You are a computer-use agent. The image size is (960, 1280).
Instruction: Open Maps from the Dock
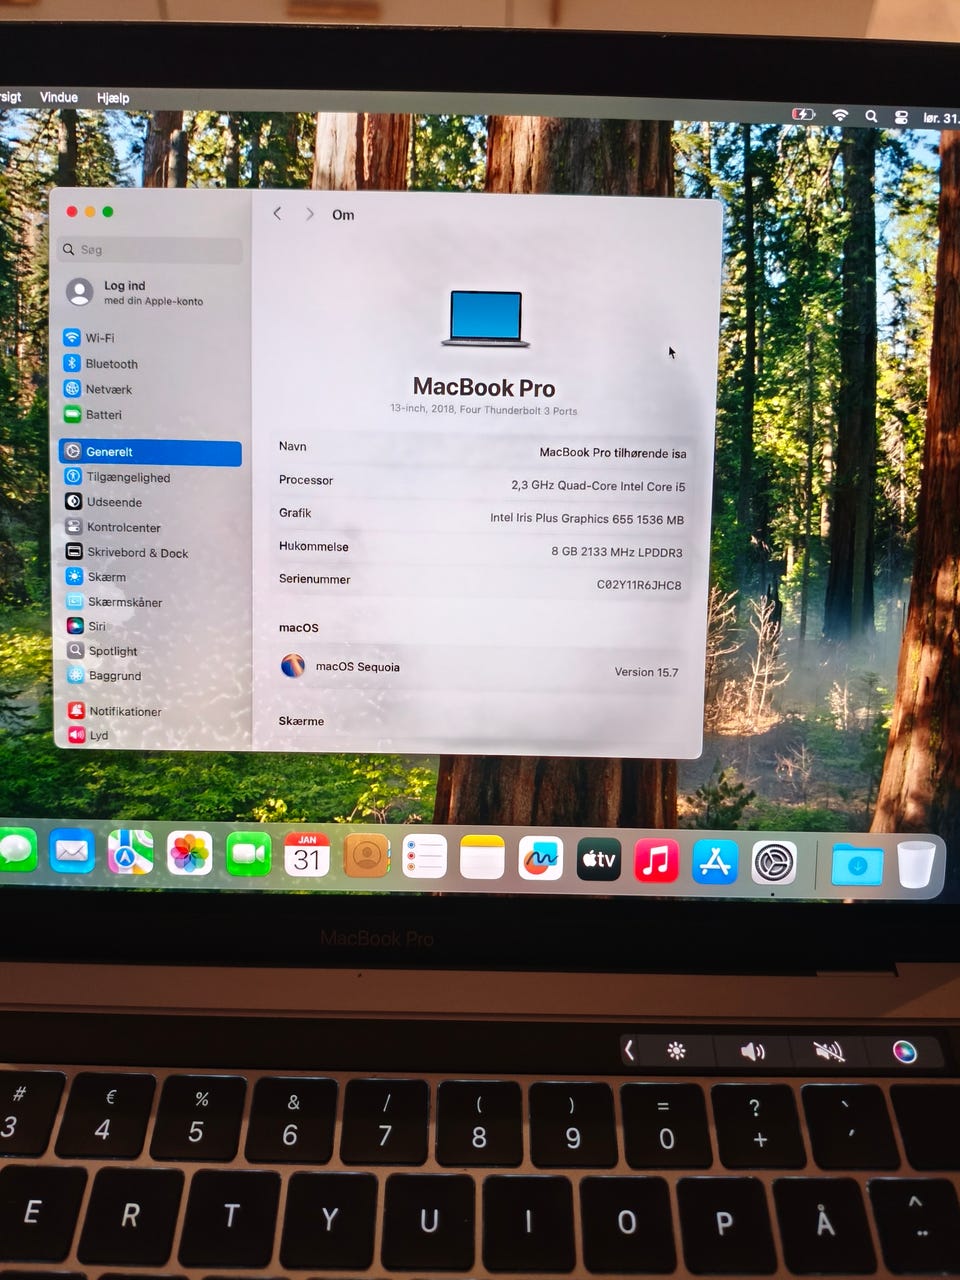pyautogui.click(x=131, y=853)
